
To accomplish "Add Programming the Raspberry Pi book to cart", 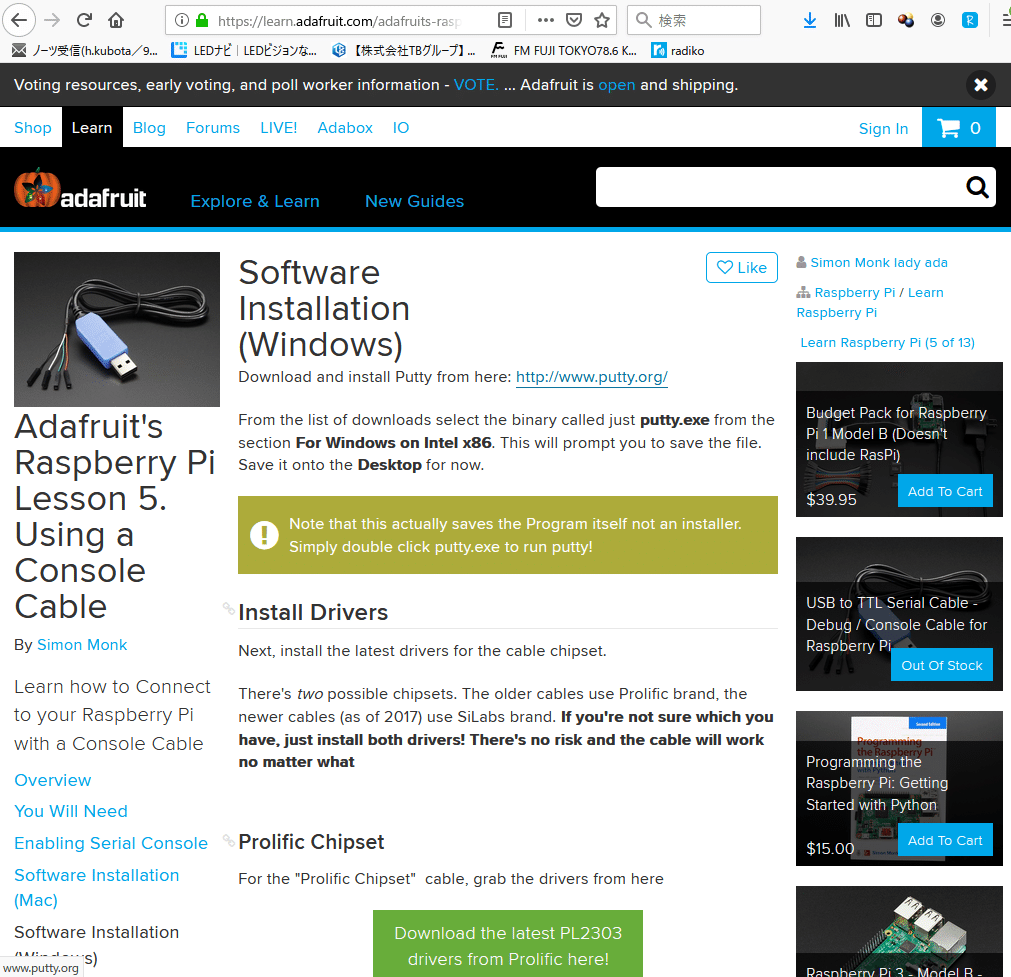I will 945,840.
